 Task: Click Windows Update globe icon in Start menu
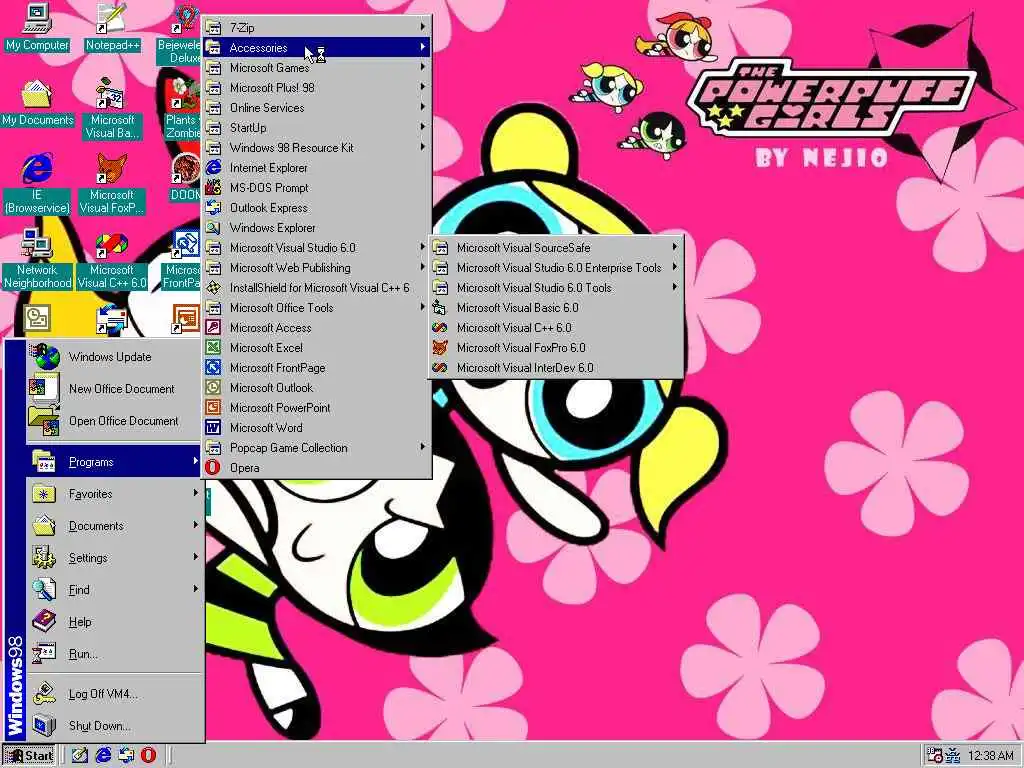[x=46, y=357]
